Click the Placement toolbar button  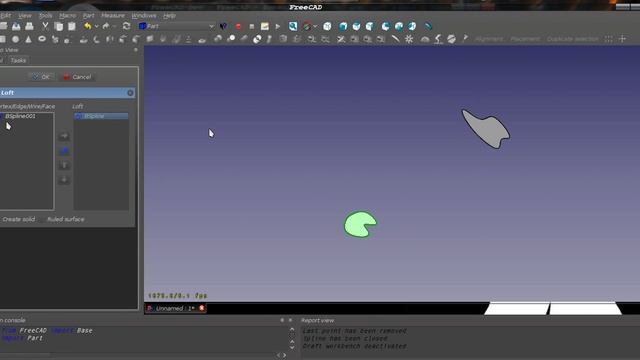525,39
